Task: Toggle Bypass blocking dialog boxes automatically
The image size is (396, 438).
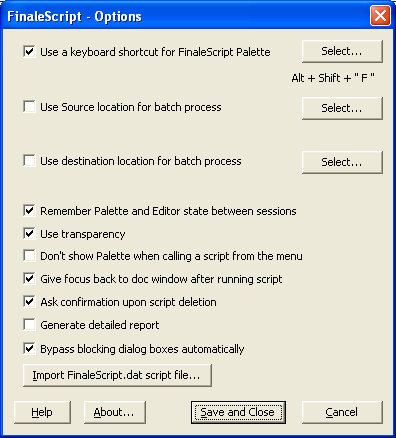Action: coord(29,349)
